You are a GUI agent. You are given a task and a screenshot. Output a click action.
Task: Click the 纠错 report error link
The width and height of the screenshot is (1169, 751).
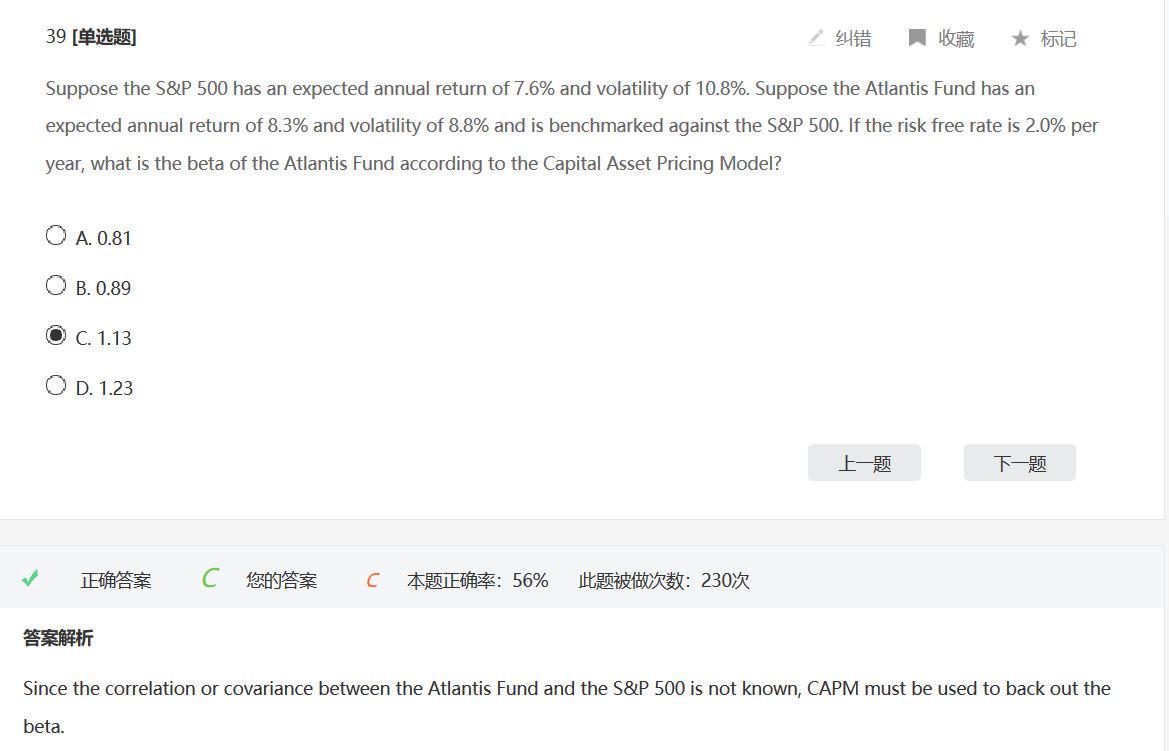click(853, 39)
